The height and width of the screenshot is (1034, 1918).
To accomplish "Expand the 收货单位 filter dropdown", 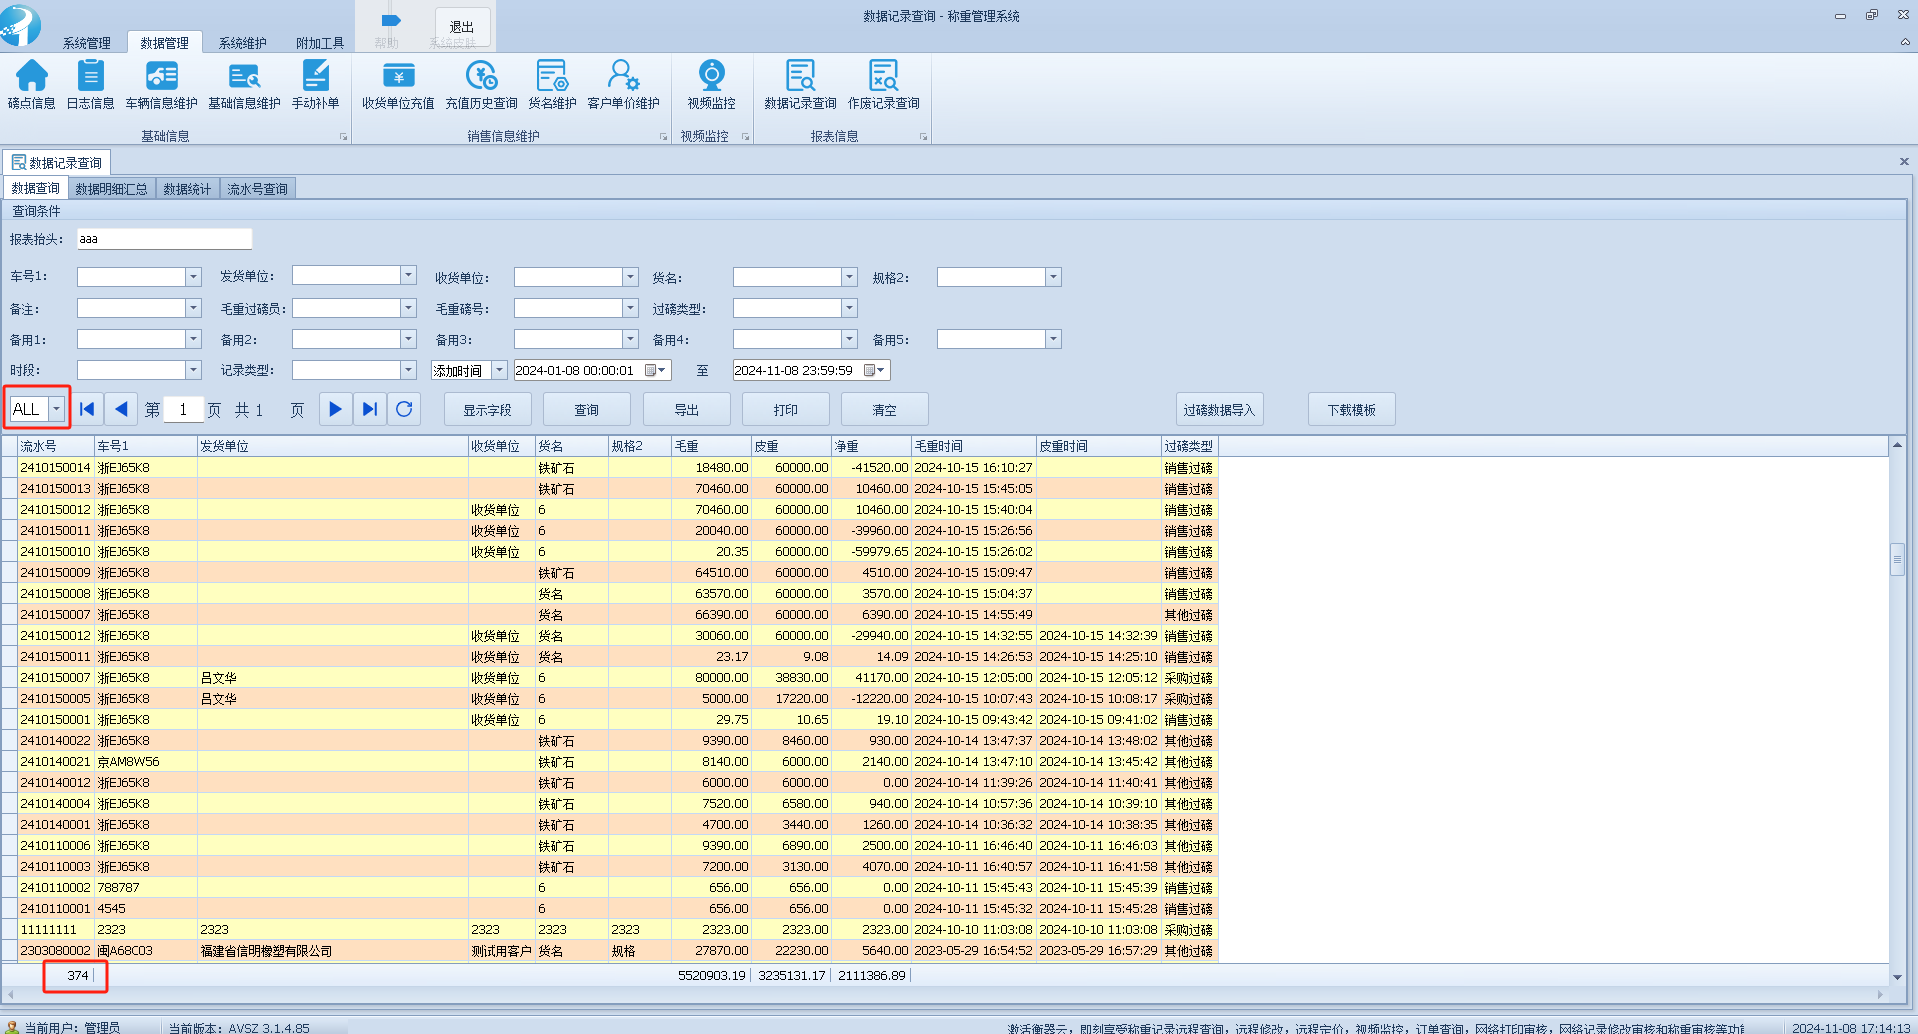I will pyautogui.click(x=630, y=277).
